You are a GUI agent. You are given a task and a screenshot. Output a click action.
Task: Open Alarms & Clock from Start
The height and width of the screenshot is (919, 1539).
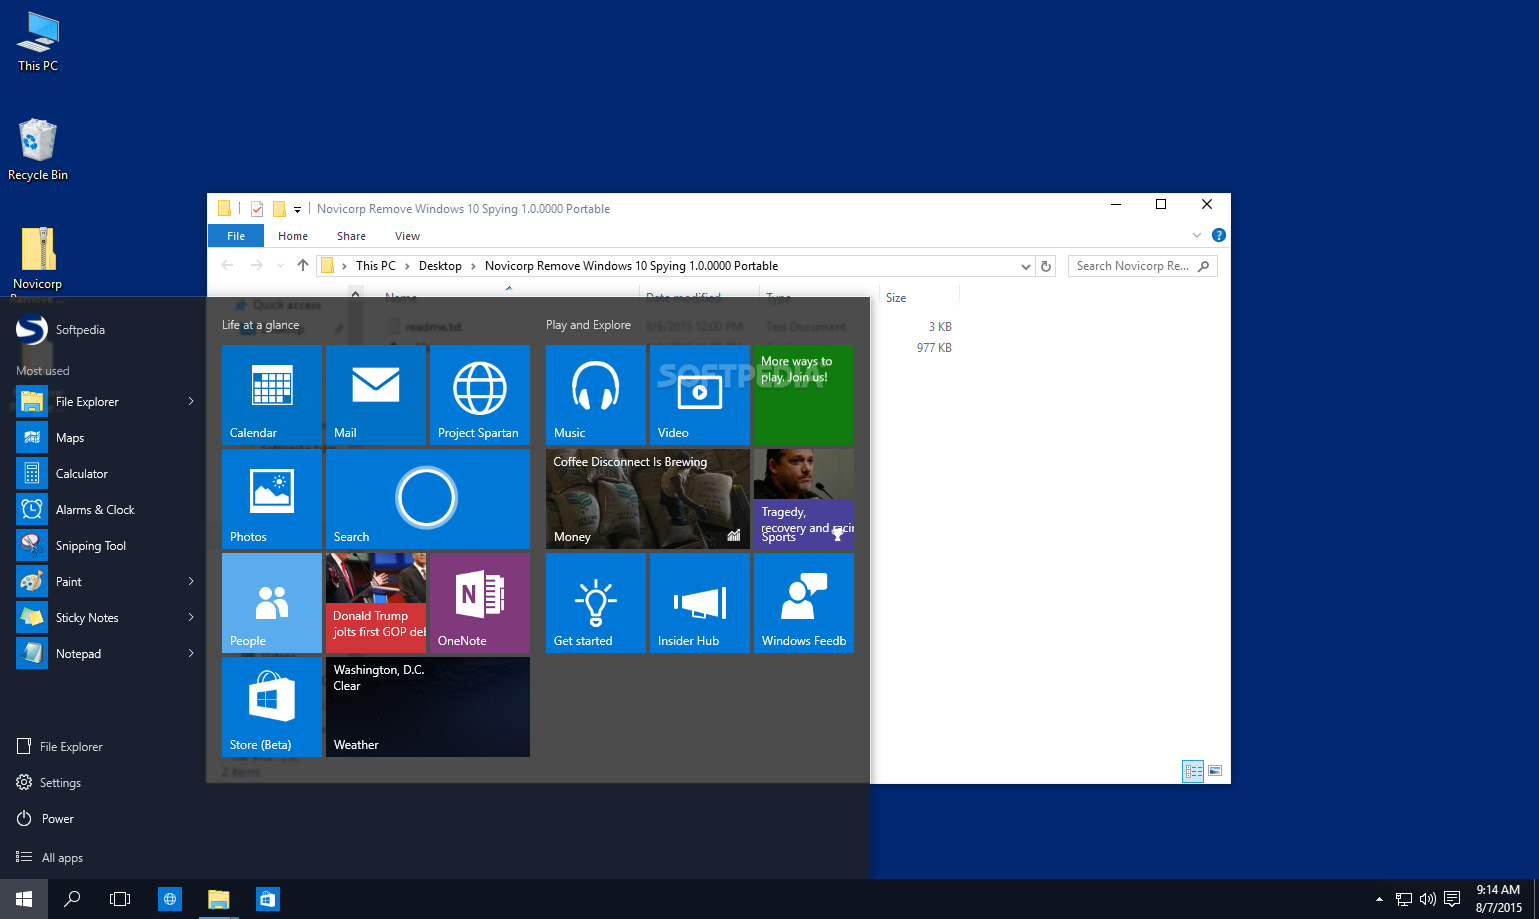coord(104,510)
